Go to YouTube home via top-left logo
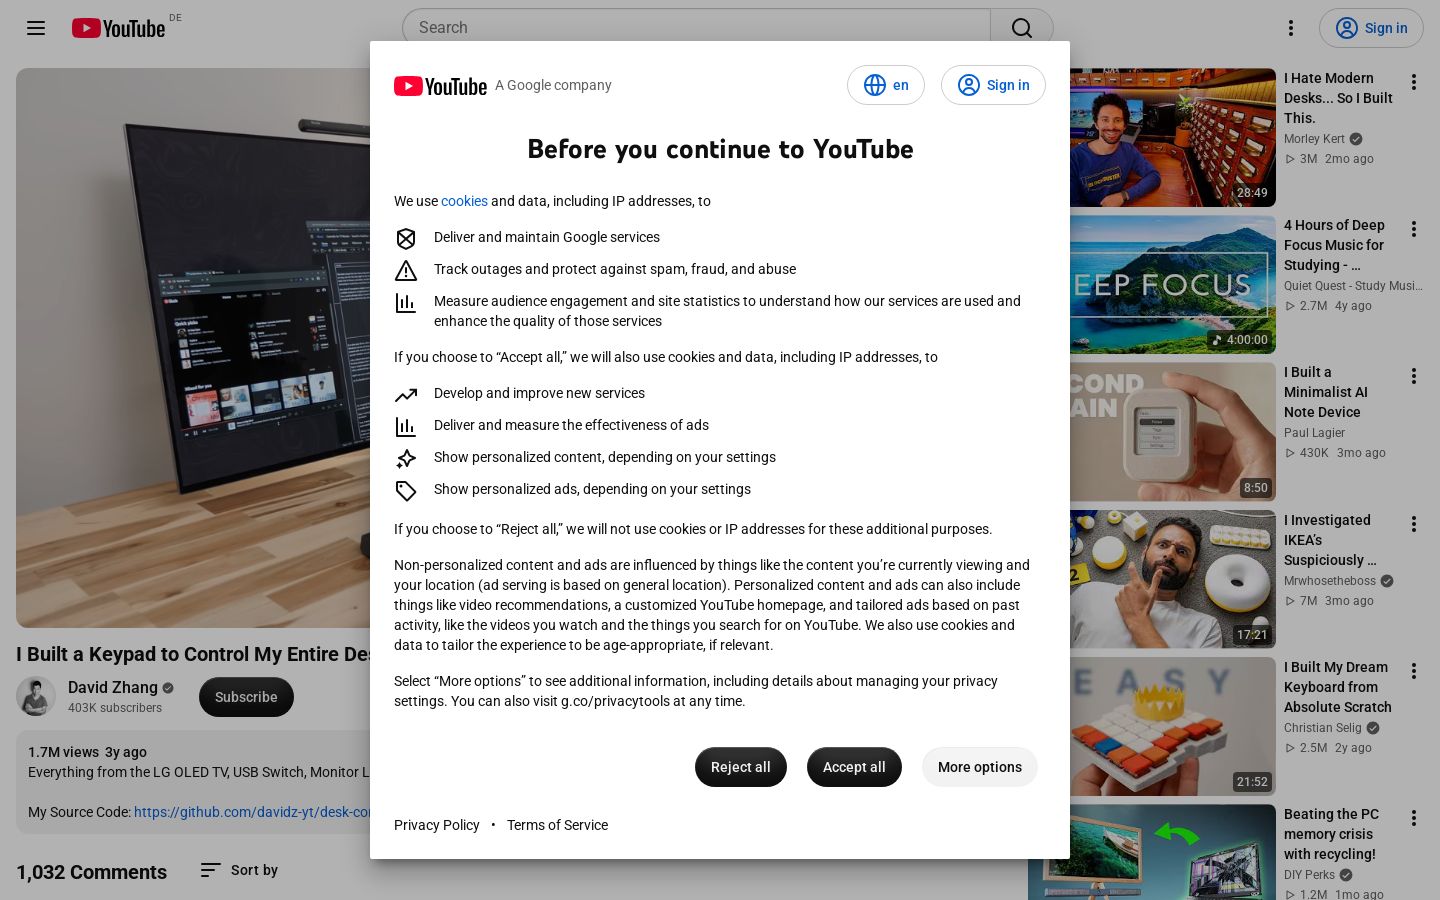1440x900 pixels. pos(118,28)
